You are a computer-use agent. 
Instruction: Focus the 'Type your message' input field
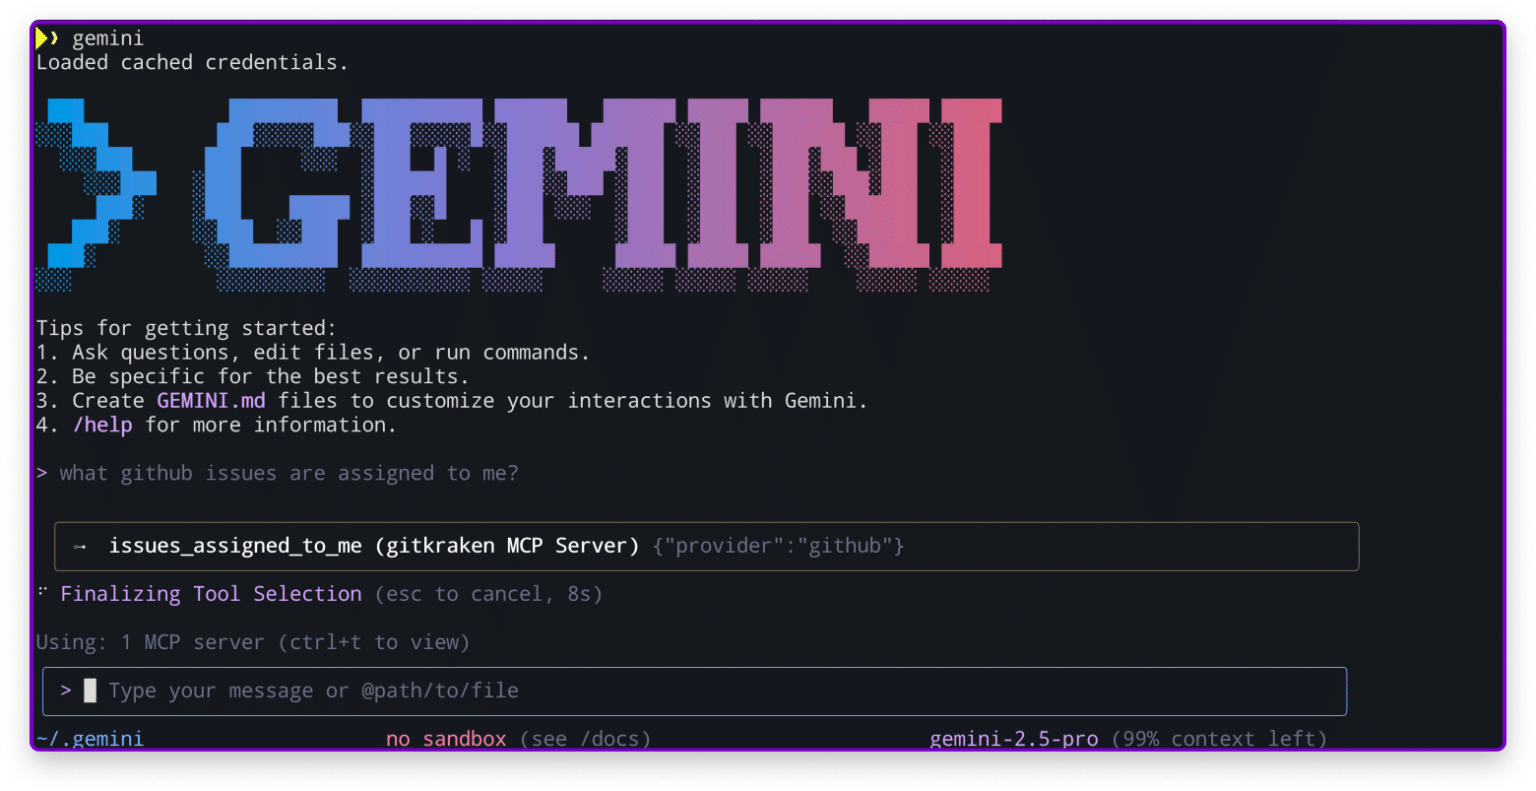click(x=694, y=691)
